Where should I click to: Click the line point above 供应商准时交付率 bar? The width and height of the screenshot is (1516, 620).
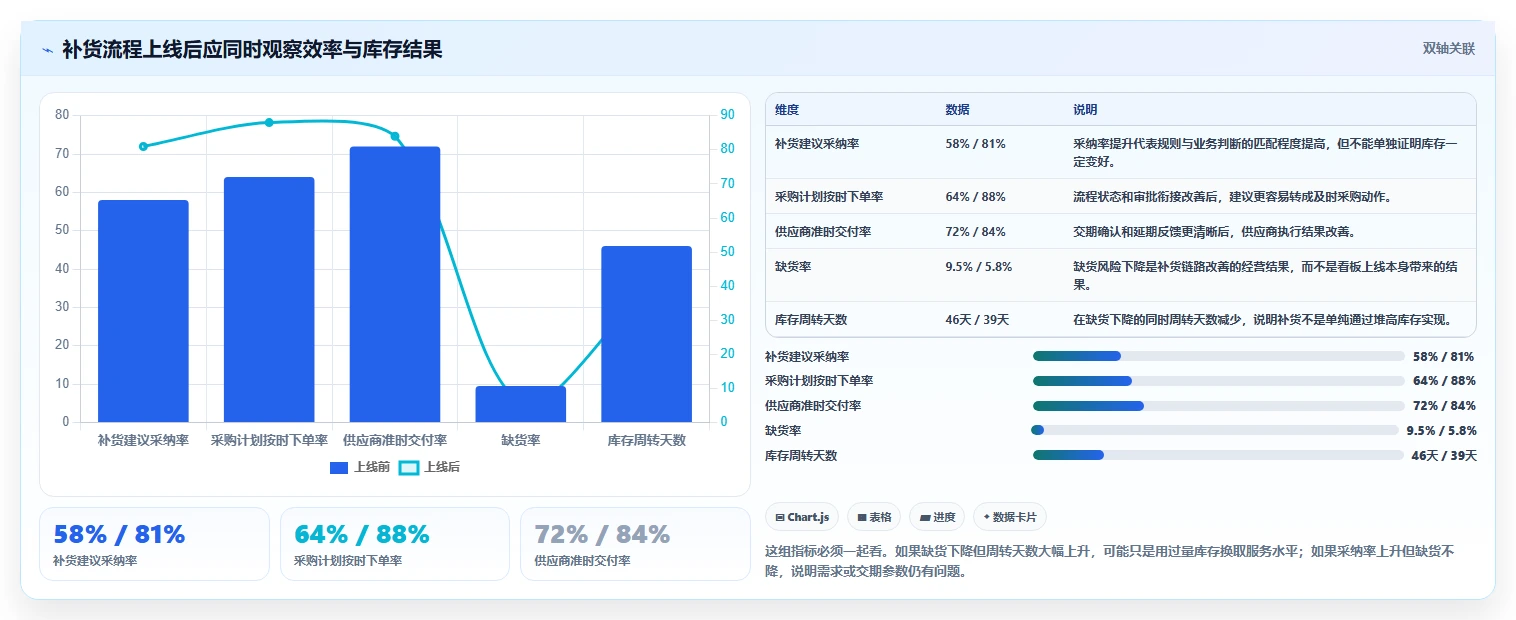395,136
